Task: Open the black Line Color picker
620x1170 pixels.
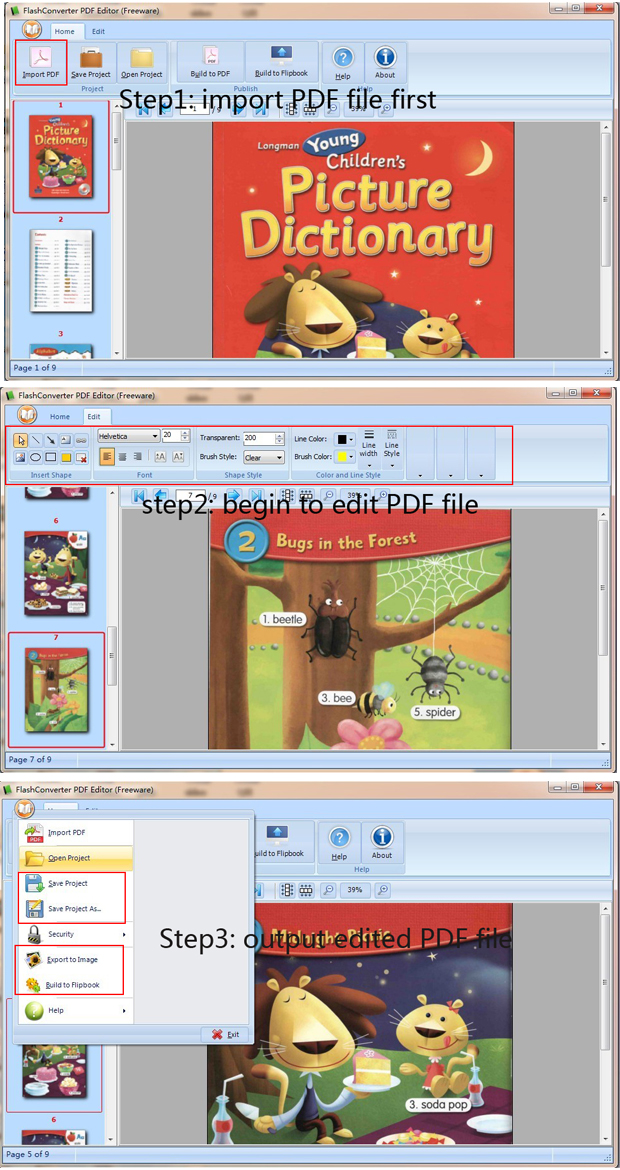Action: click(344, 439)
